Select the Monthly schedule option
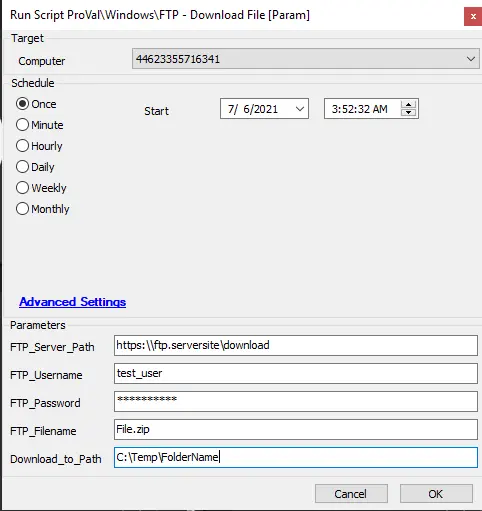This screenshot has width=482, height=511. 22,209
